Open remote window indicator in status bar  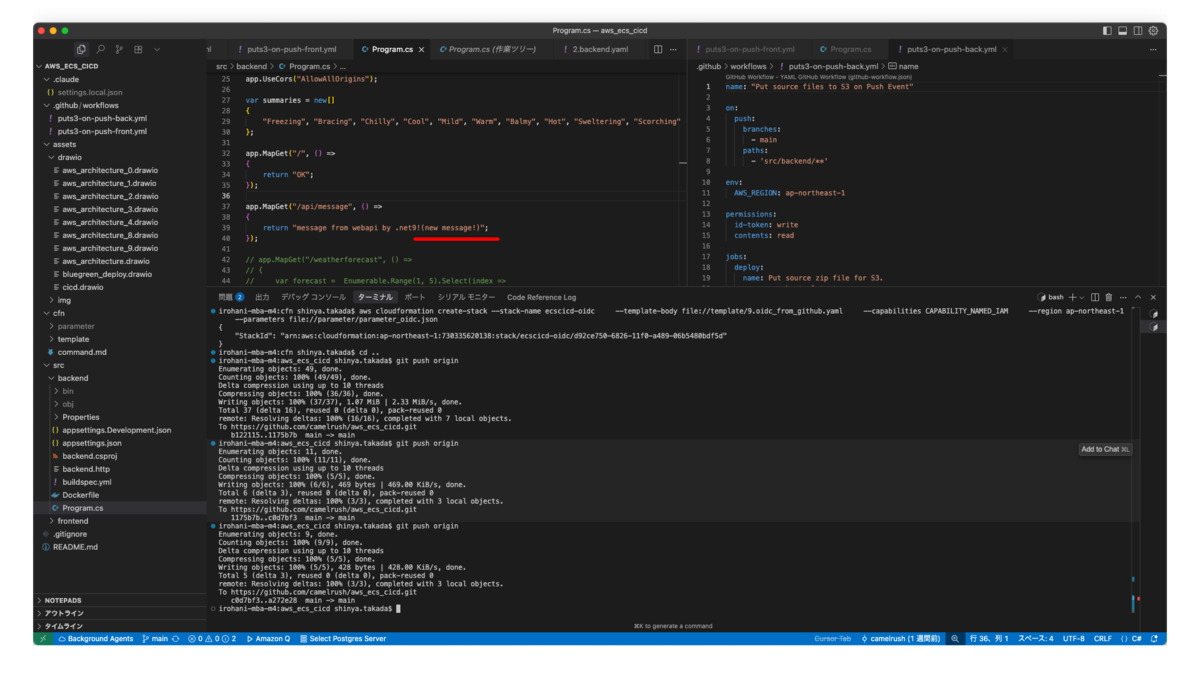tap(41, 638)
